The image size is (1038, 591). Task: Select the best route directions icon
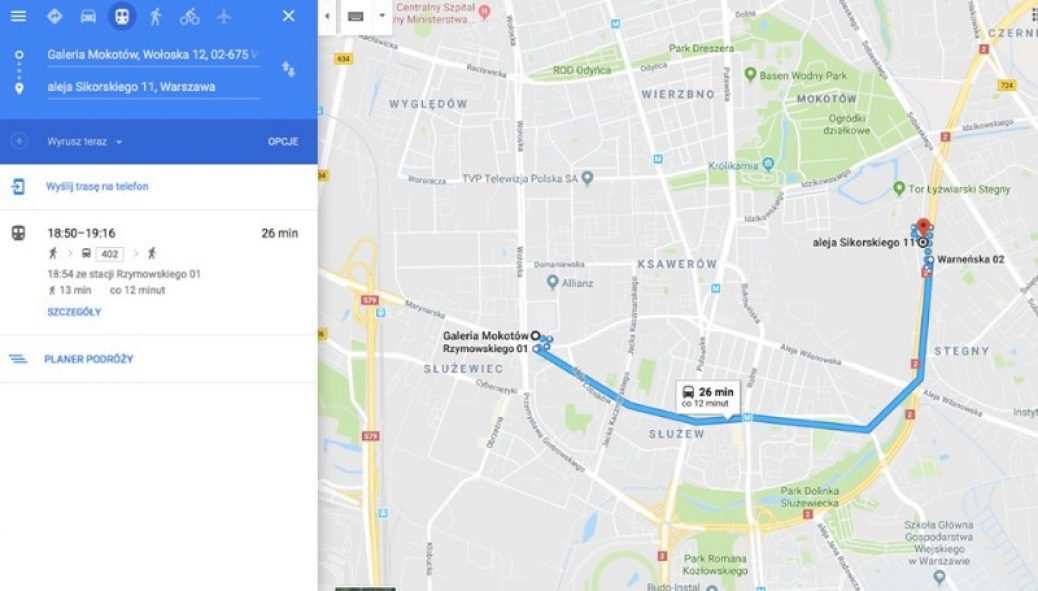[x=54, y=16]
